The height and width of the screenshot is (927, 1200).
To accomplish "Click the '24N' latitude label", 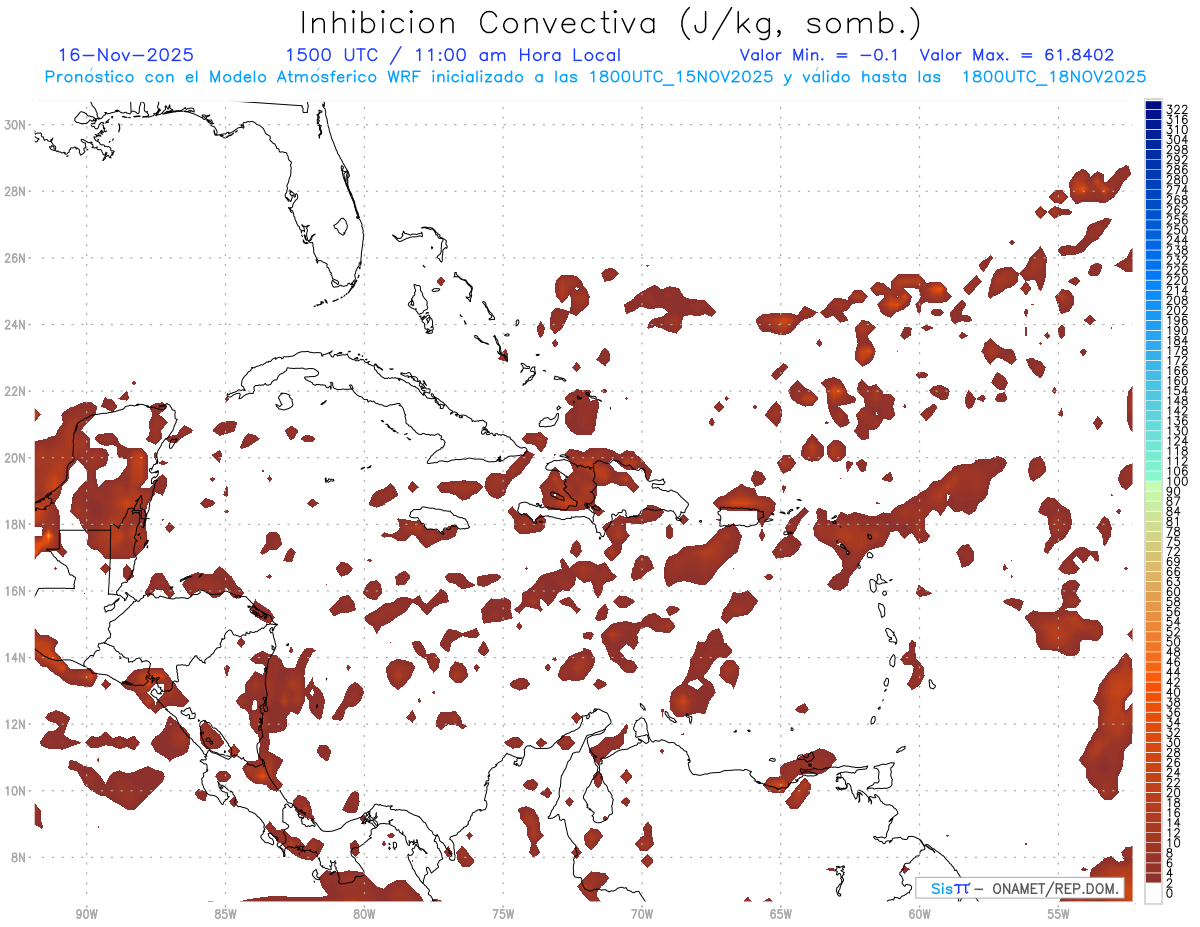I will 15,325.
